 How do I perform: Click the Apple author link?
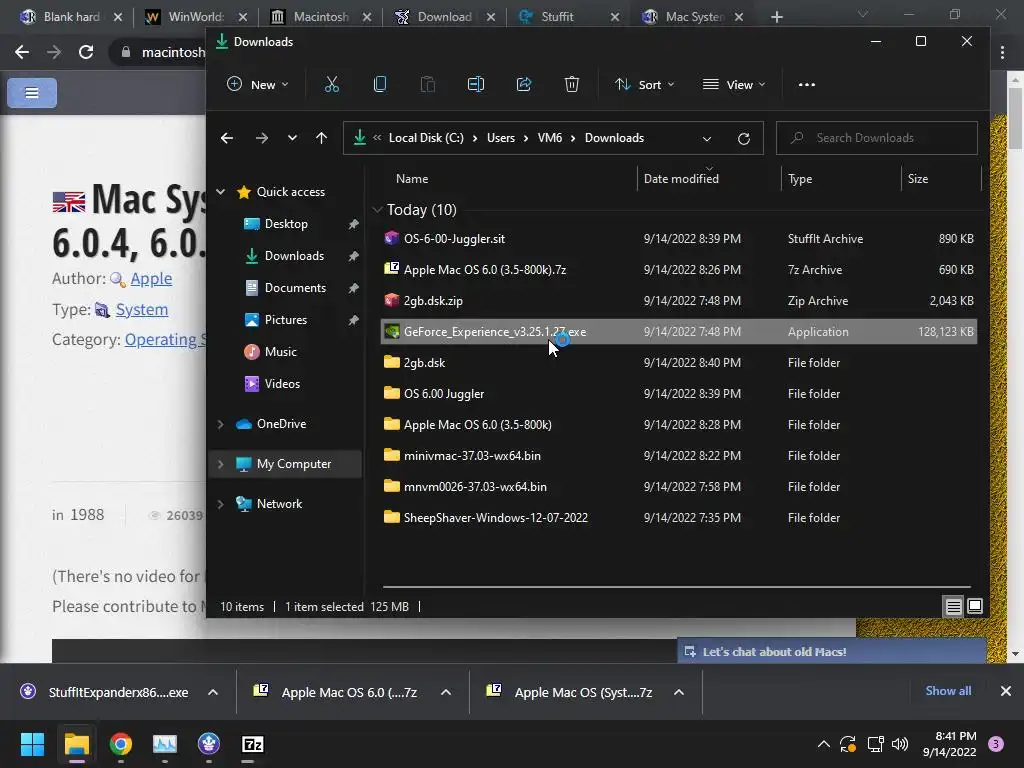151,279
